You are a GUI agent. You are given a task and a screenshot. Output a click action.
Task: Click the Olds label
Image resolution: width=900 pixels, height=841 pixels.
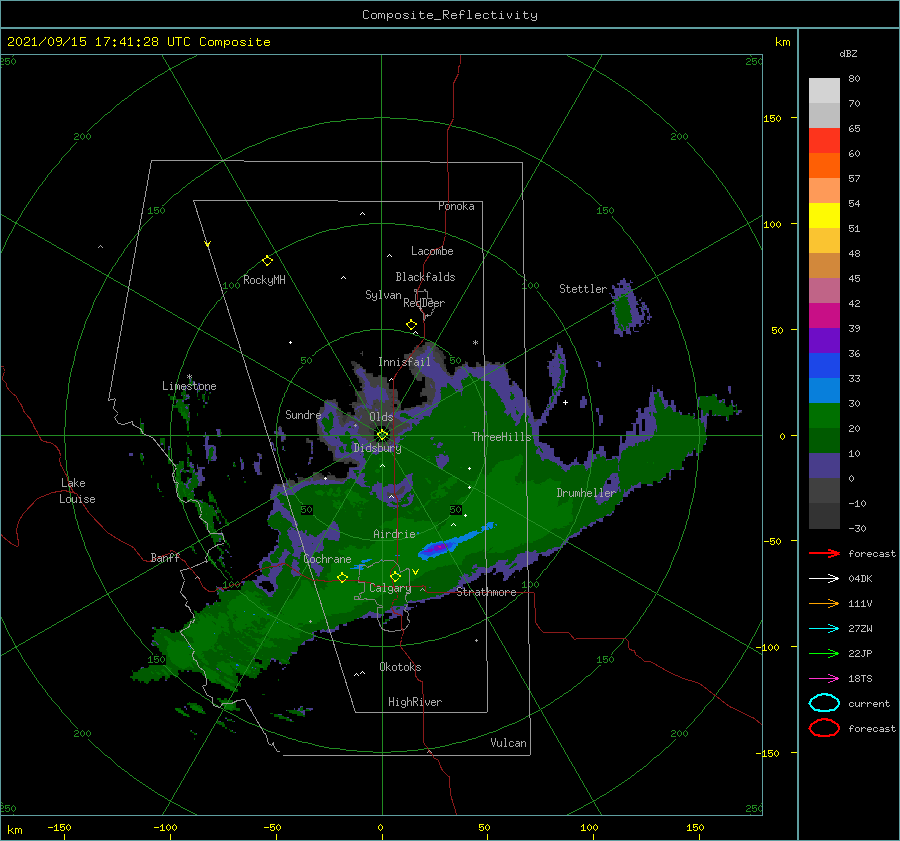click(x=381, y=417)
